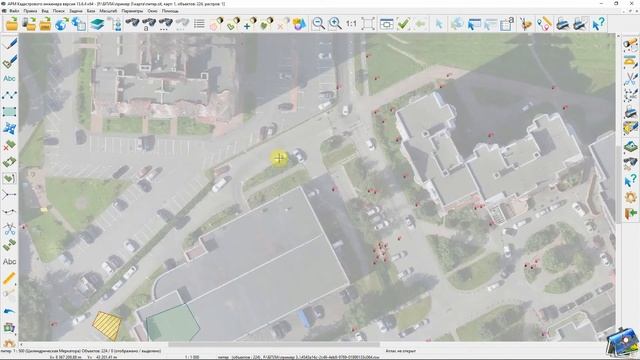Select the polyline node tool in left panel
The image size is (640, 360).
coord(9,95)
